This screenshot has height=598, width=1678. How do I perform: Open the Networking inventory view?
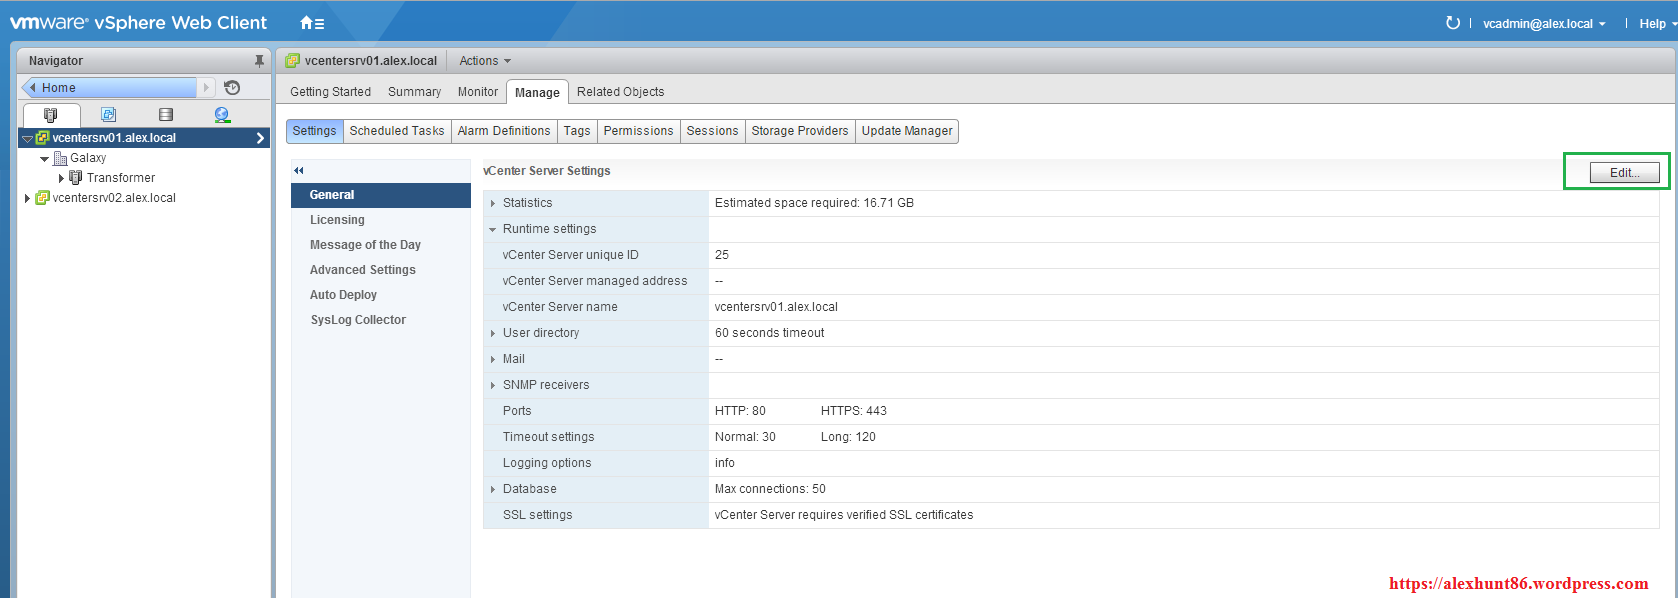pos(222,115)
